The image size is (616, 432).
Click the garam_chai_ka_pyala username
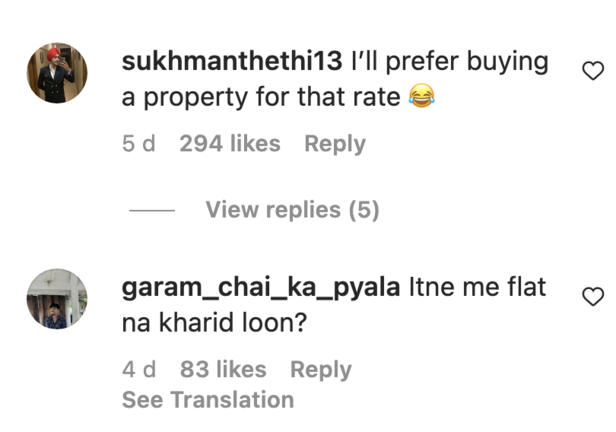(x=262, y=288)
